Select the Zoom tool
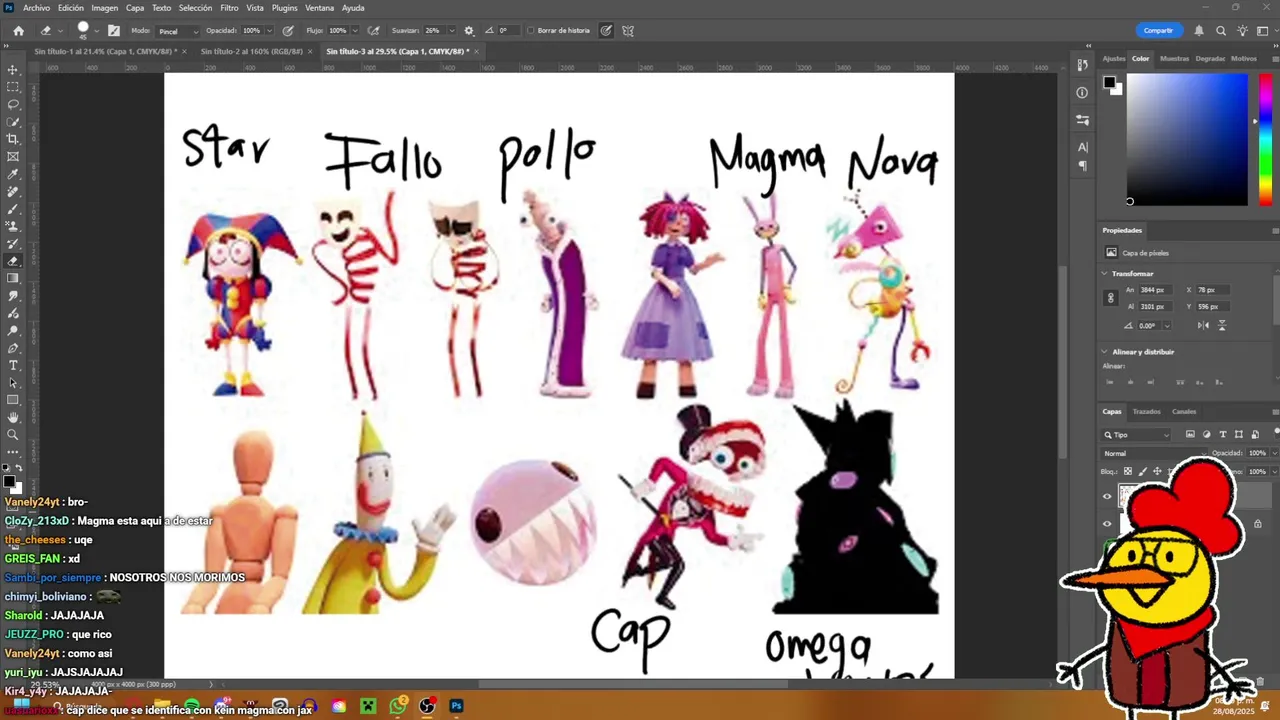 coord(13,435)
